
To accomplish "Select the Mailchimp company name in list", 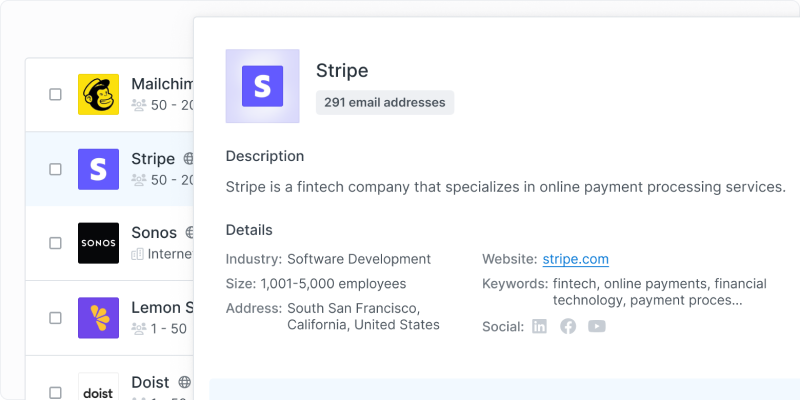I will pyautogui.click(x=162, y=84).
